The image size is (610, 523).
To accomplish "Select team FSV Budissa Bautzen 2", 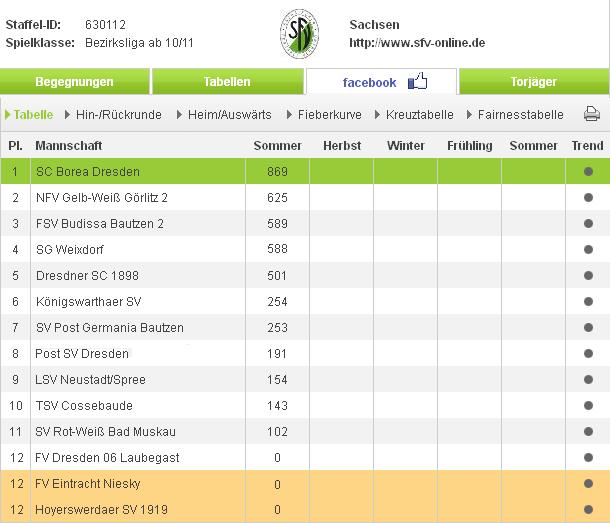I will (100, 224).
